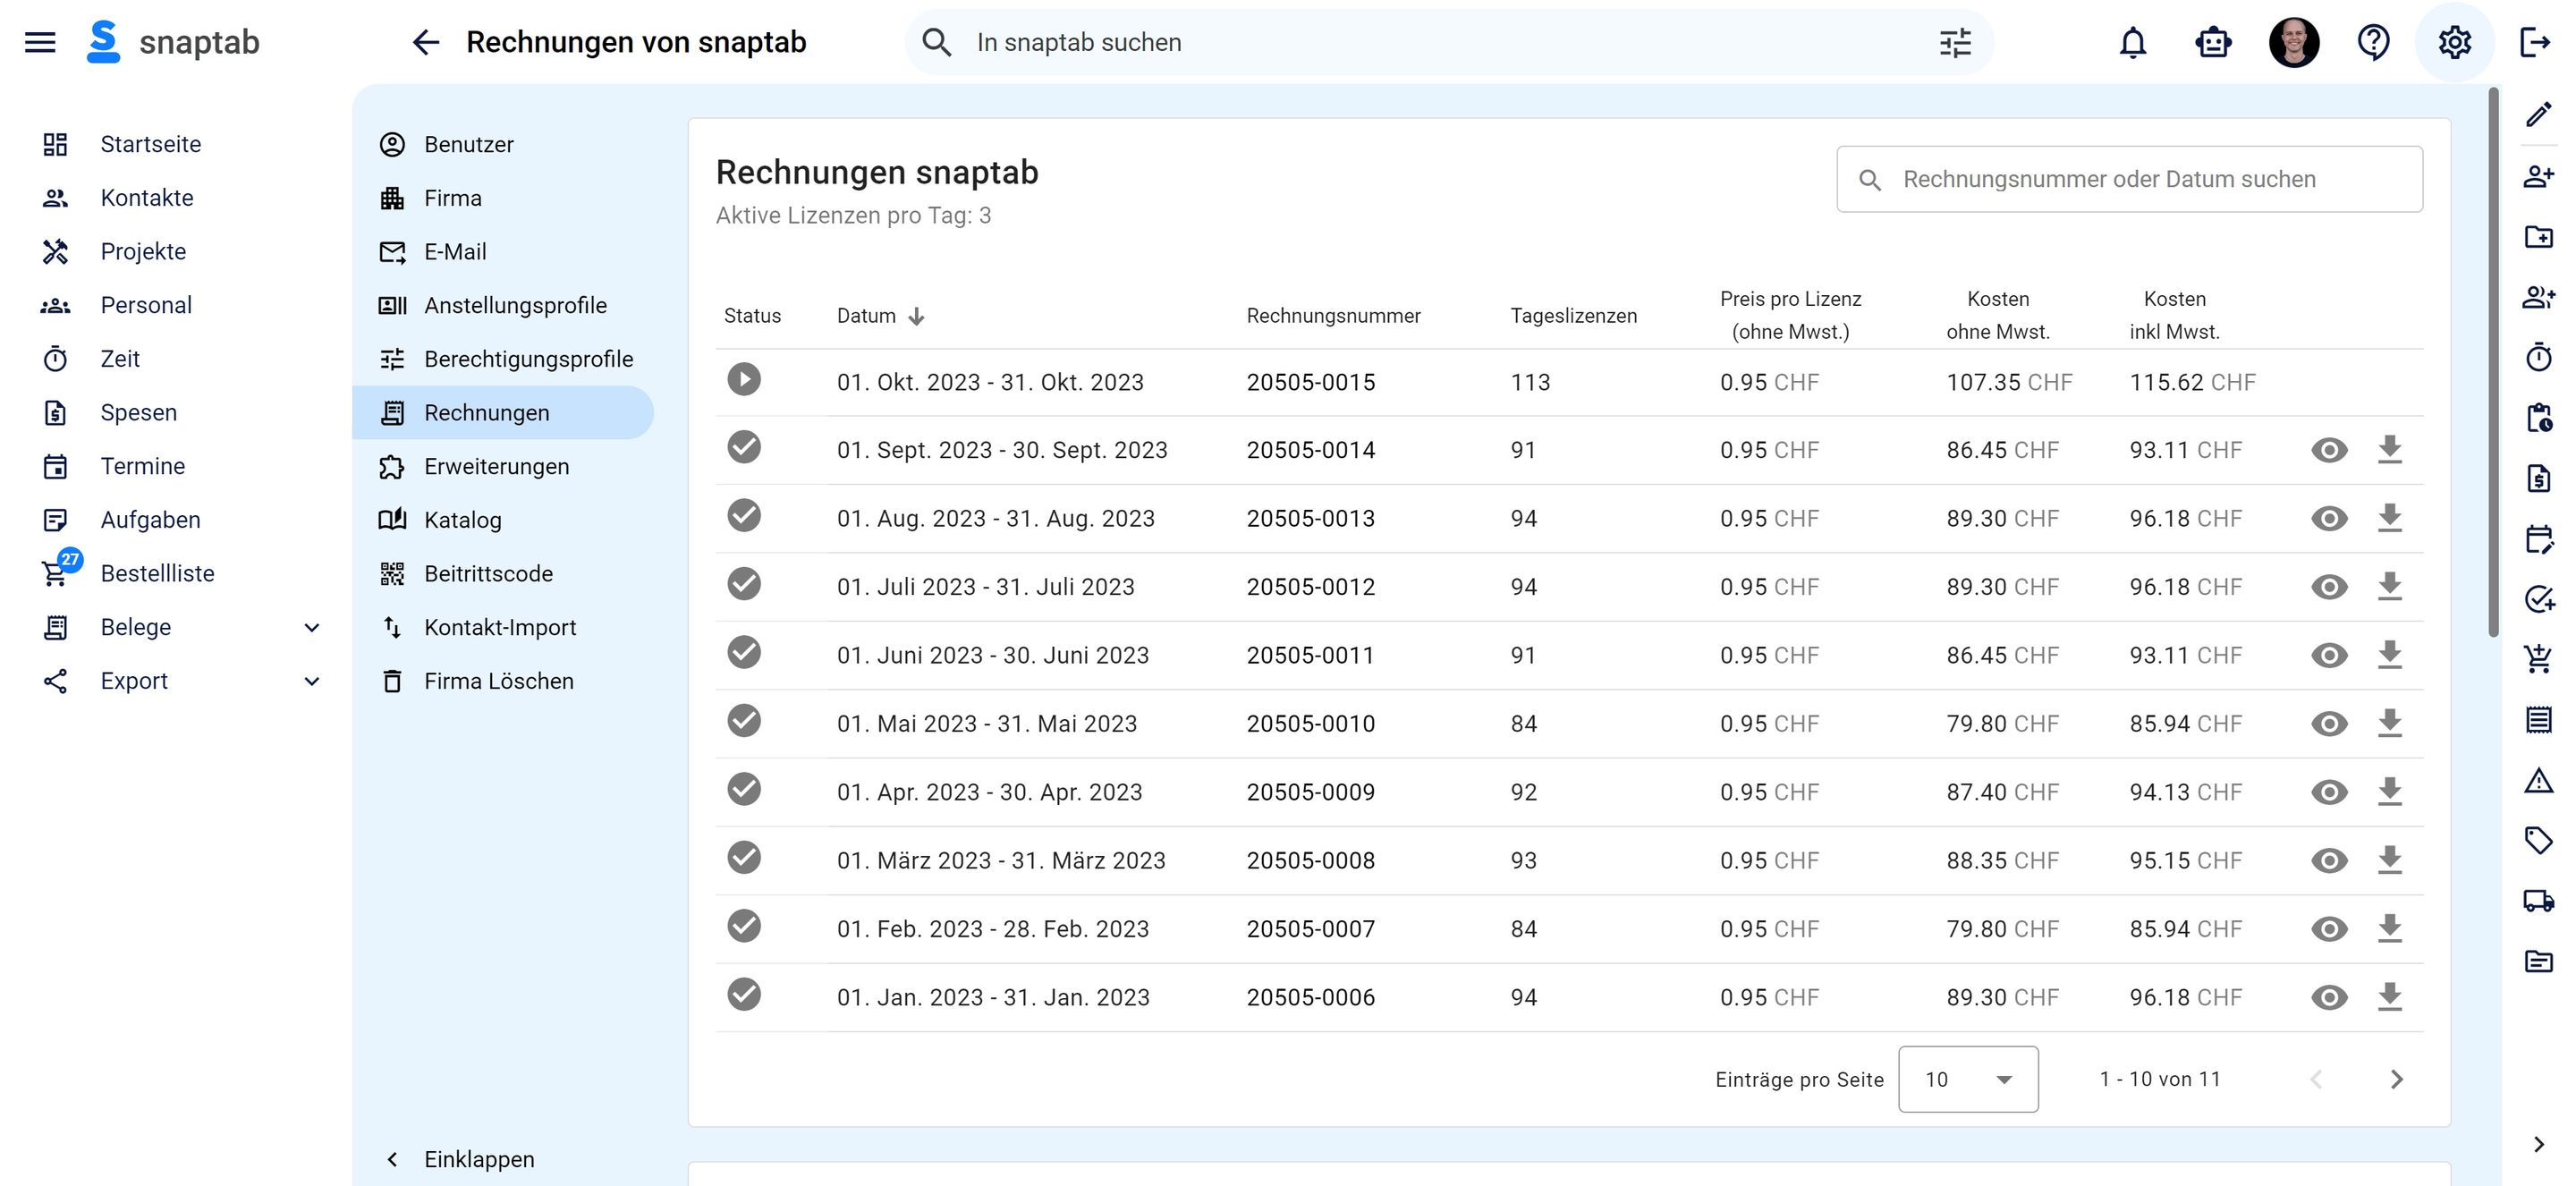Click the in-progress status icon for October invoice
The width and height of the screenshot is (2576, 1186).
click(744, 379)
